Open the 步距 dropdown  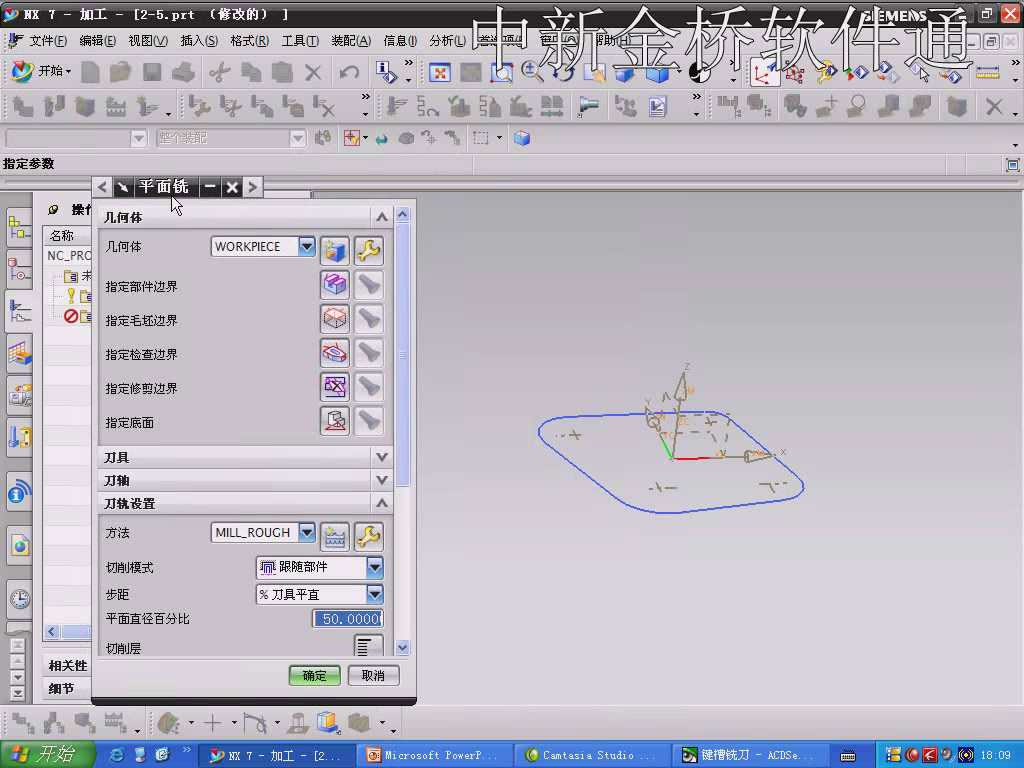click(x=374, y=594)
